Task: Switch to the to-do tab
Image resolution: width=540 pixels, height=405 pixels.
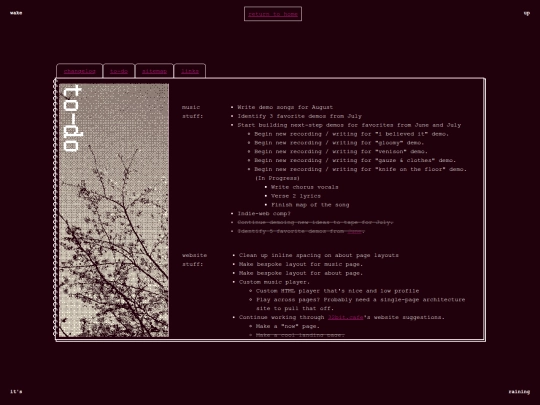Action: coord(119,71)
